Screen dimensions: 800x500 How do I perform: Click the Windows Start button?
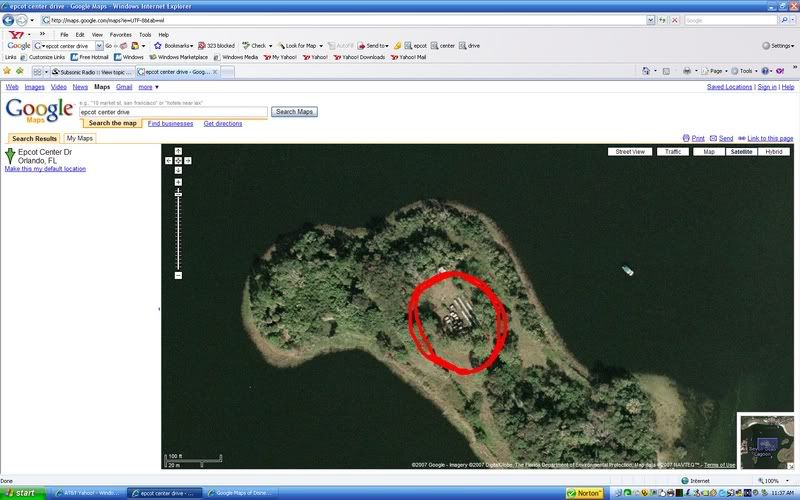[22, 493]
